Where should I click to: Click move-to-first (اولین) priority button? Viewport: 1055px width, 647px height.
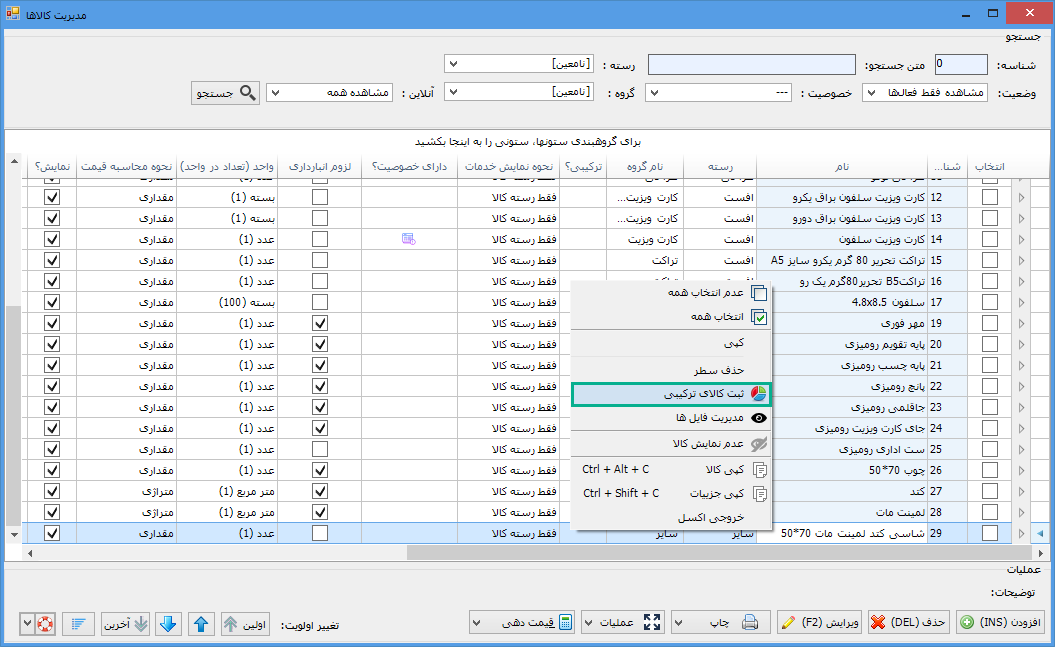[246, 624]
